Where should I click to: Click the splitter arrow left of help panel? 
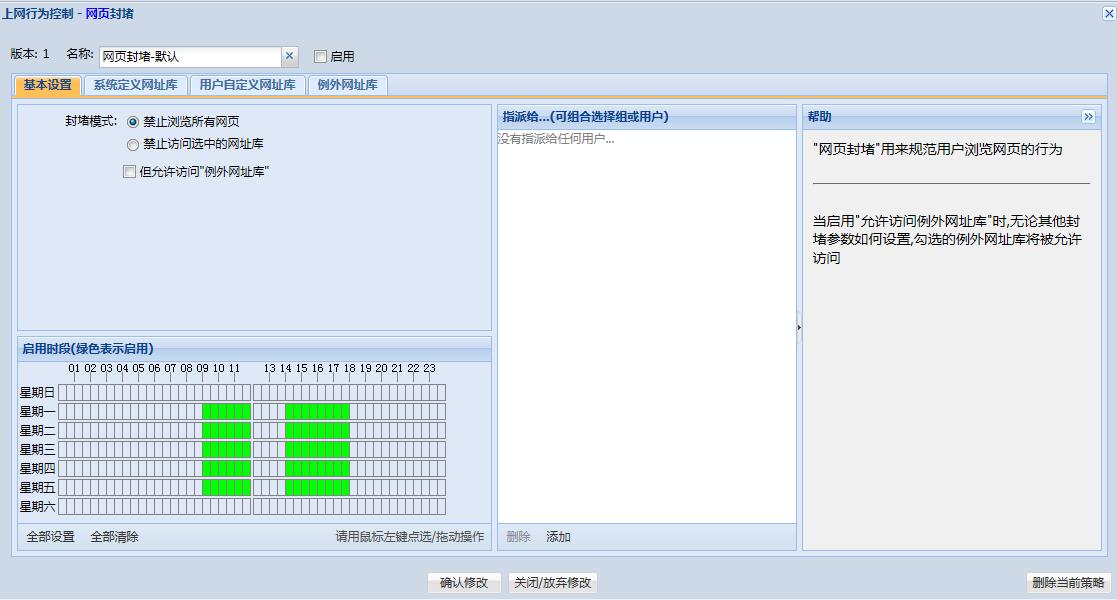(x=799, y=327)
